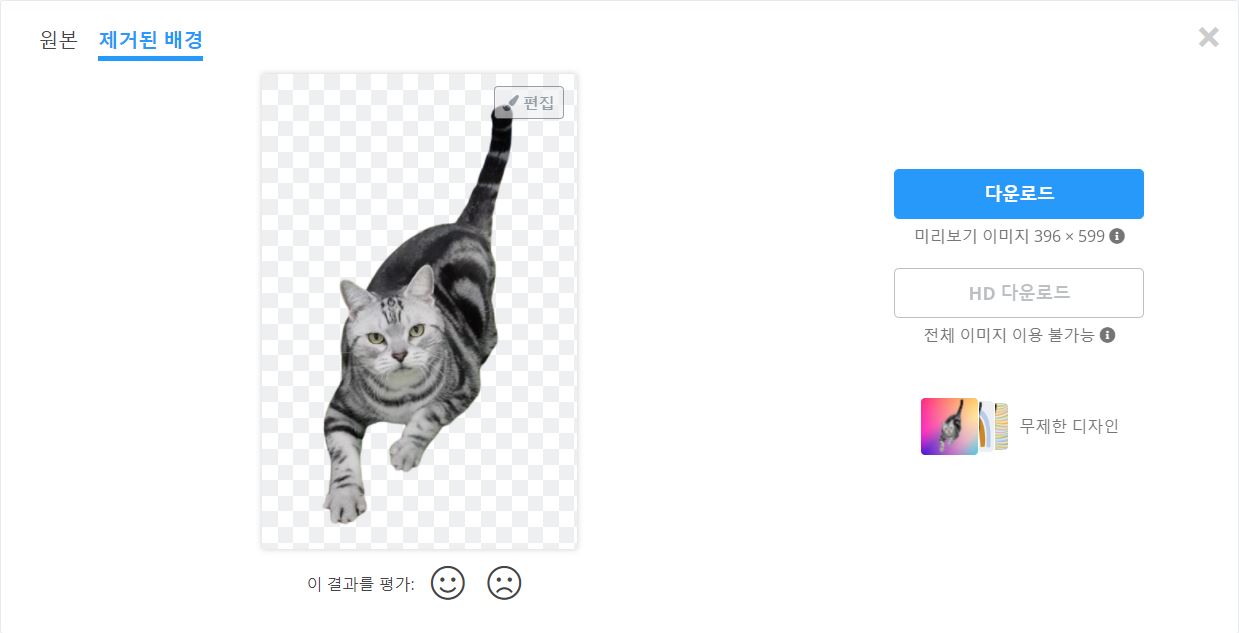The width and height of the screenshot is (1239, 633).
Task: Open the 편집 editor button
Action: pos(529,102)
